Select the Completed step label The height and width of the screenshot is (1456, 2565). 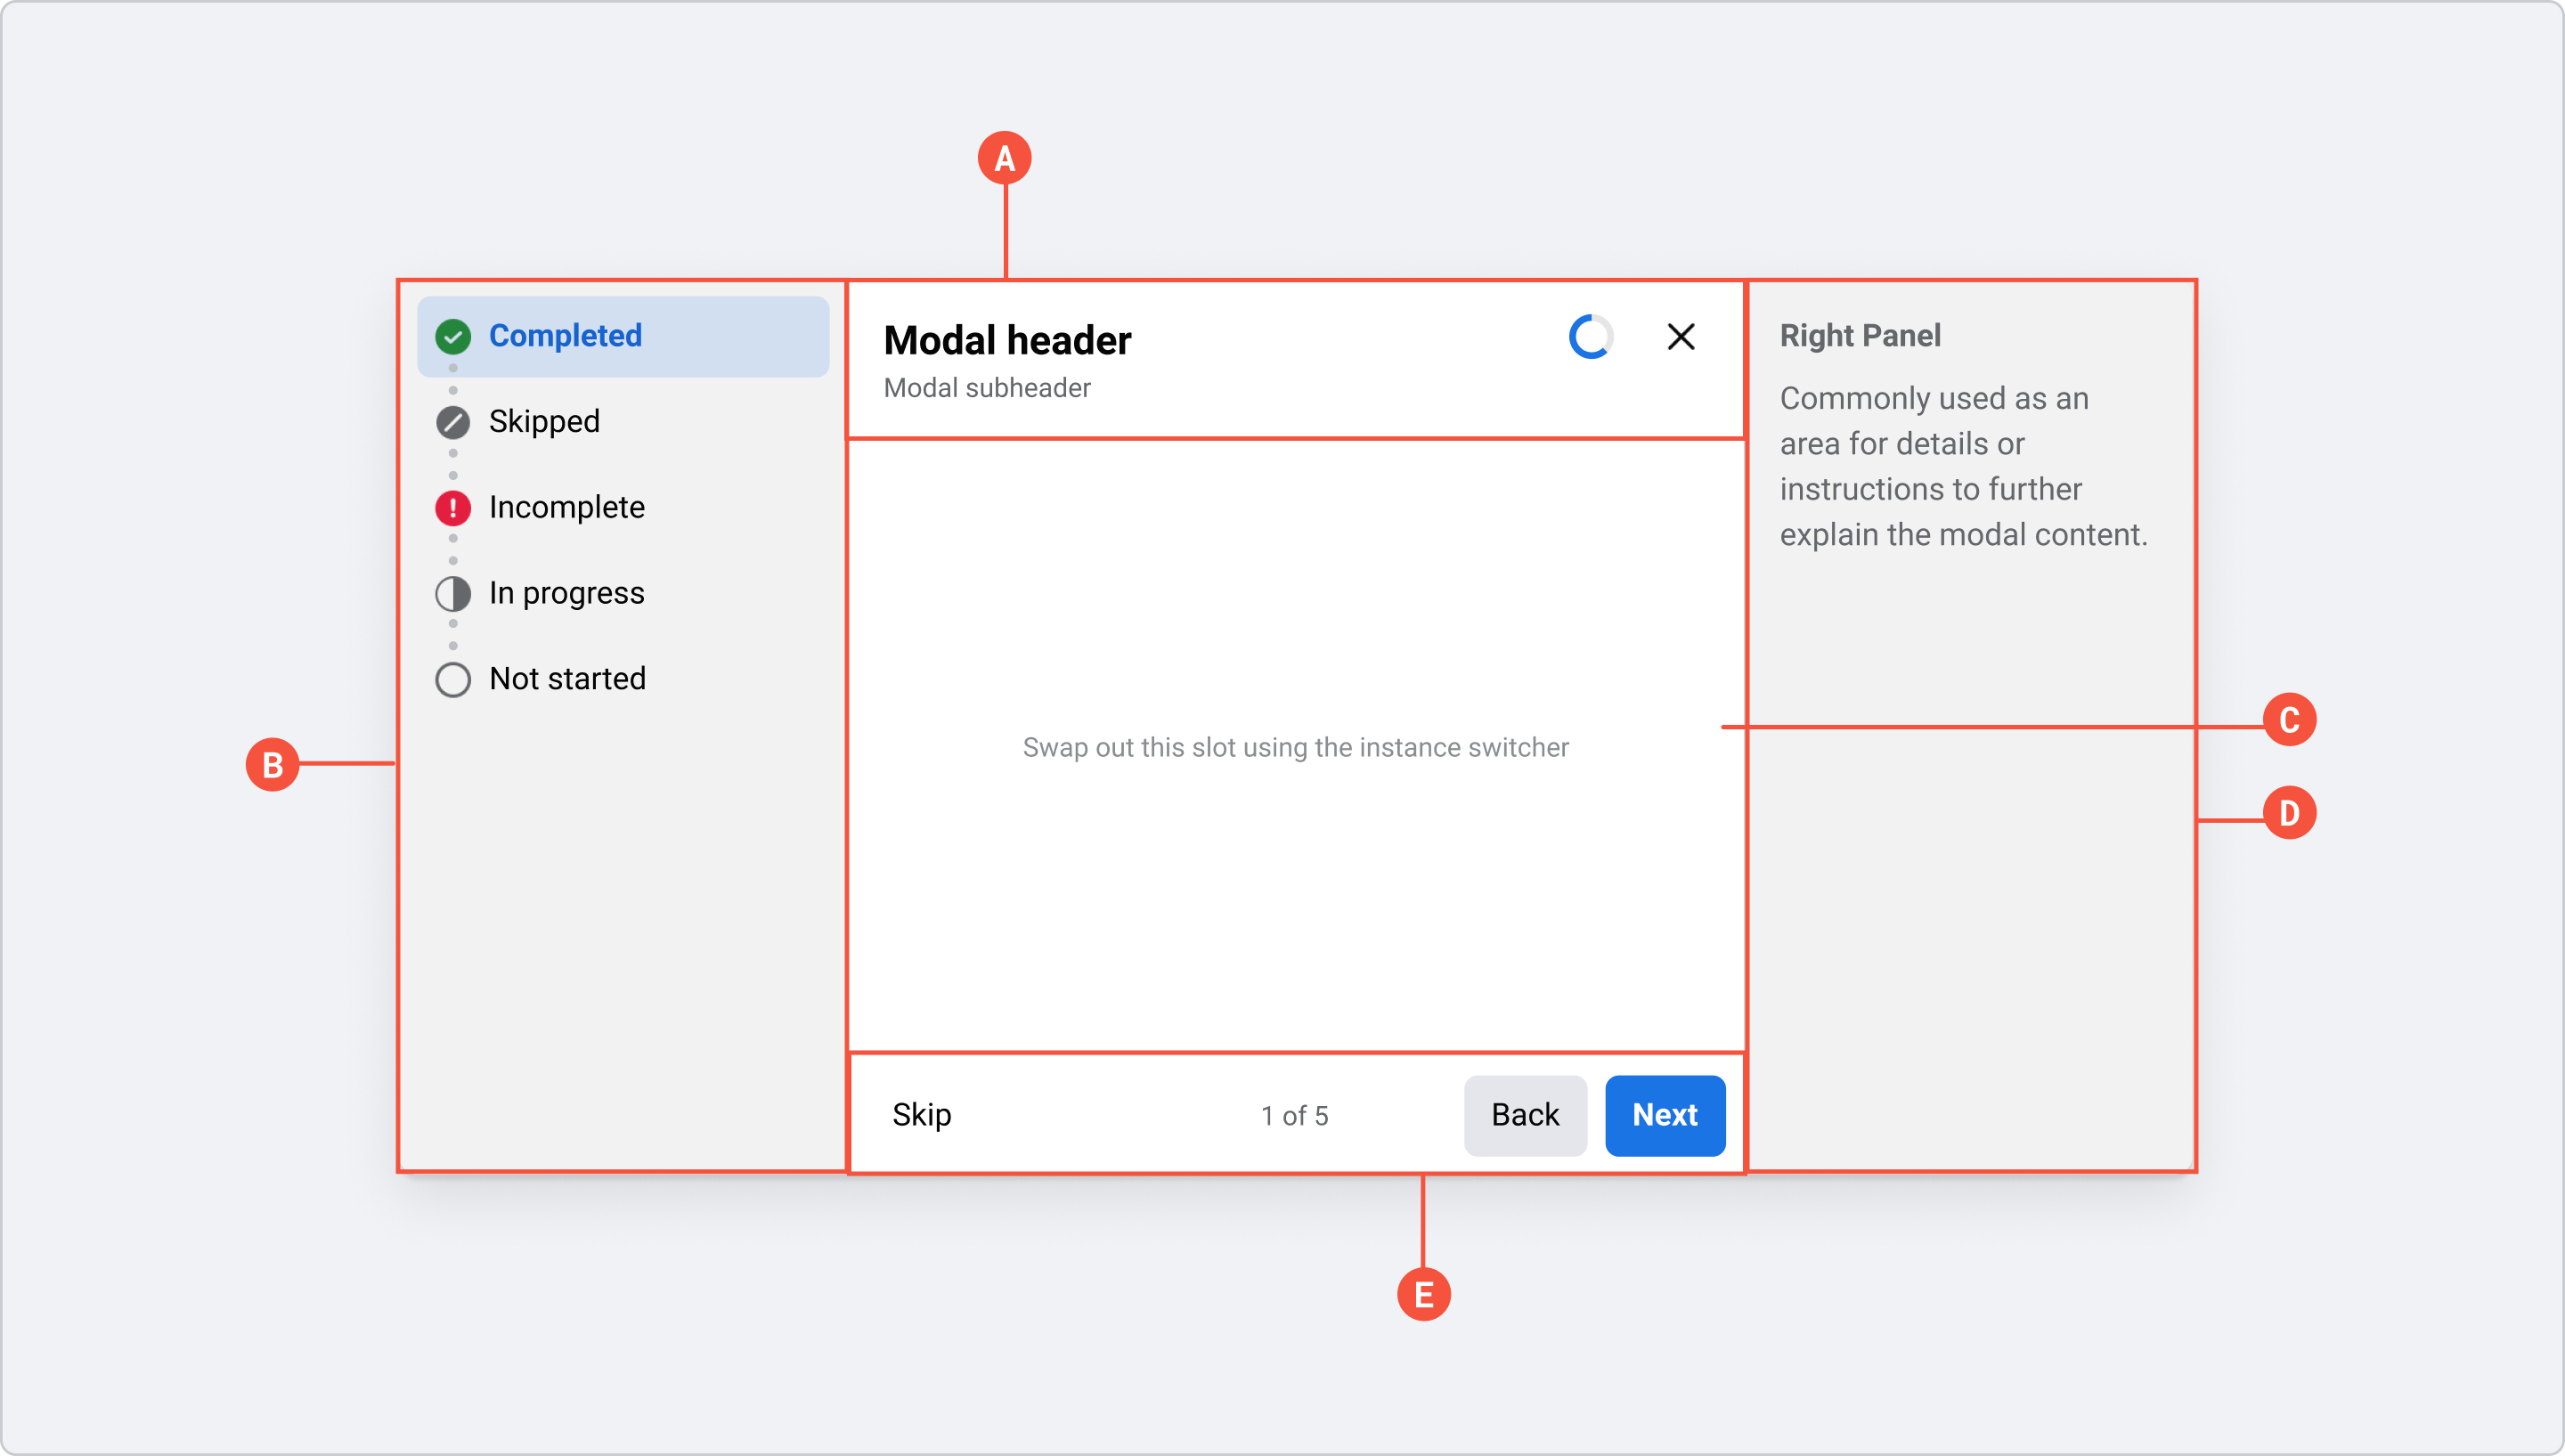[x=565, y=336]
